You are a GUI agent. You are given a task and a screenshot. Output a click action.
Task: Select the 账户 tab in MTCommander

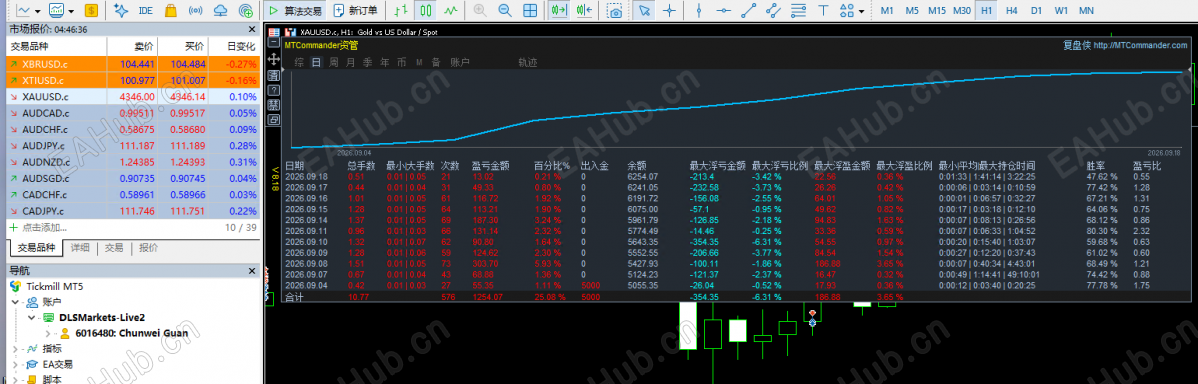click(459, 63)
